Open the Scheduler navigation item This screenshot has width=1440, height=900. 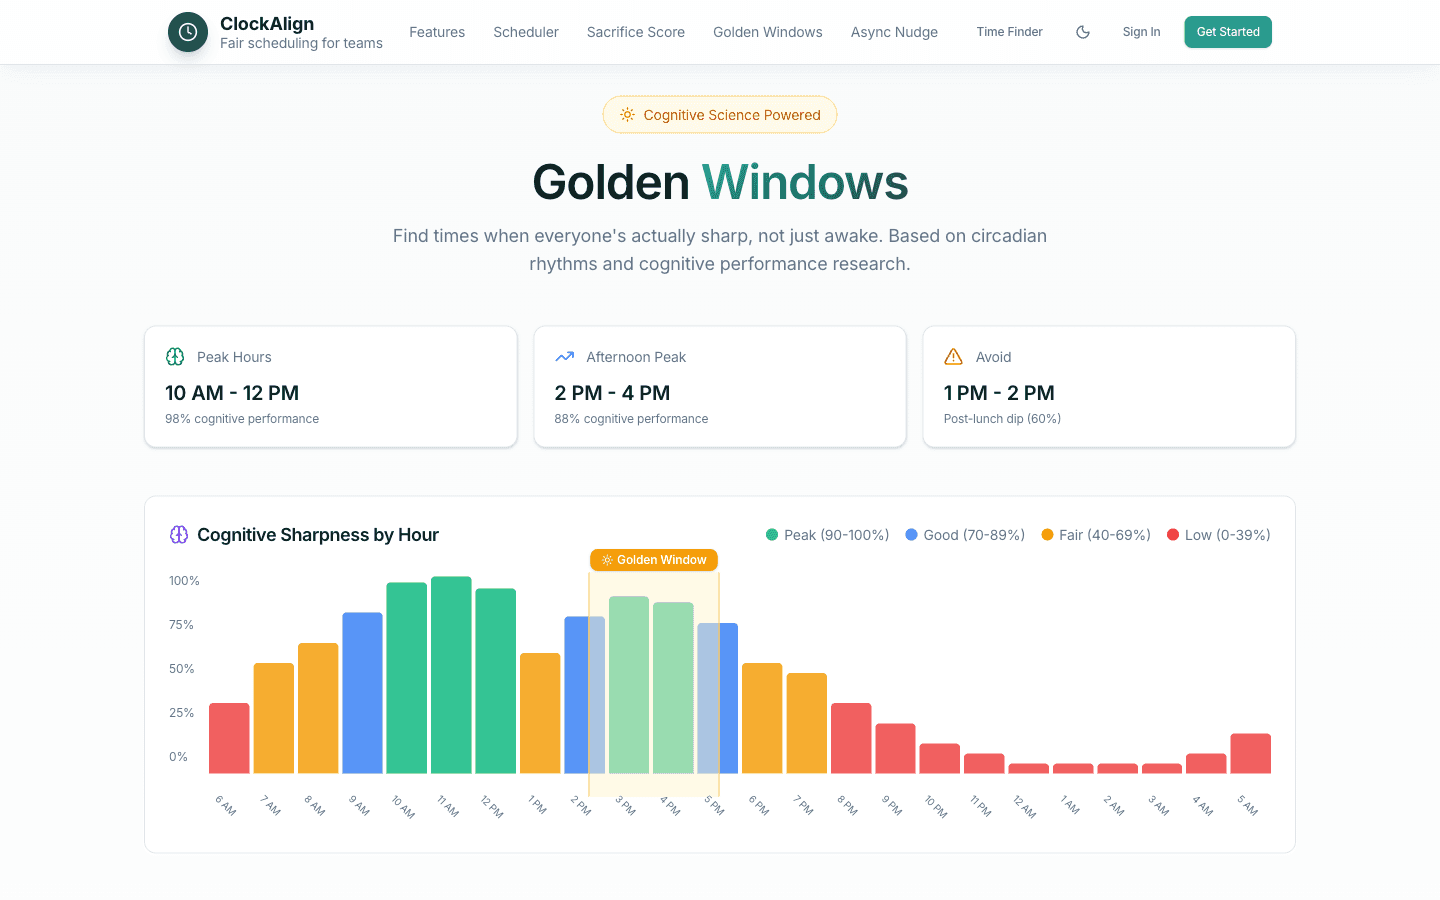[525, 31]
